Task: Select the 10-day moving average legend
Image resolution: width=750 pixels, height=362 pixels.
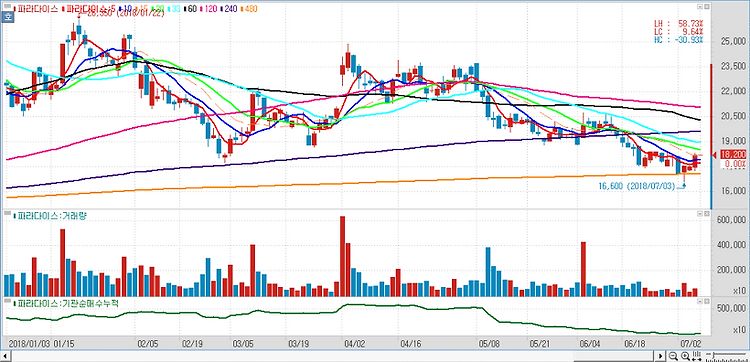Action: (127, 9)
